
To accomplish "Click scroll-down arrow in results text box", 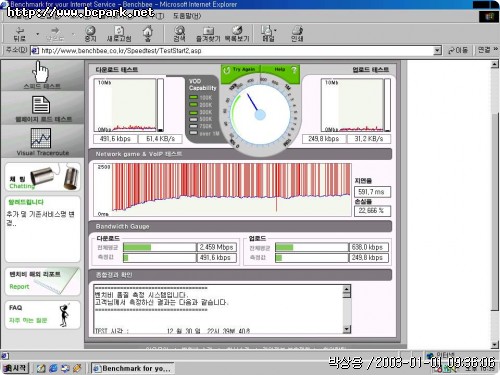I will [347, 329].
